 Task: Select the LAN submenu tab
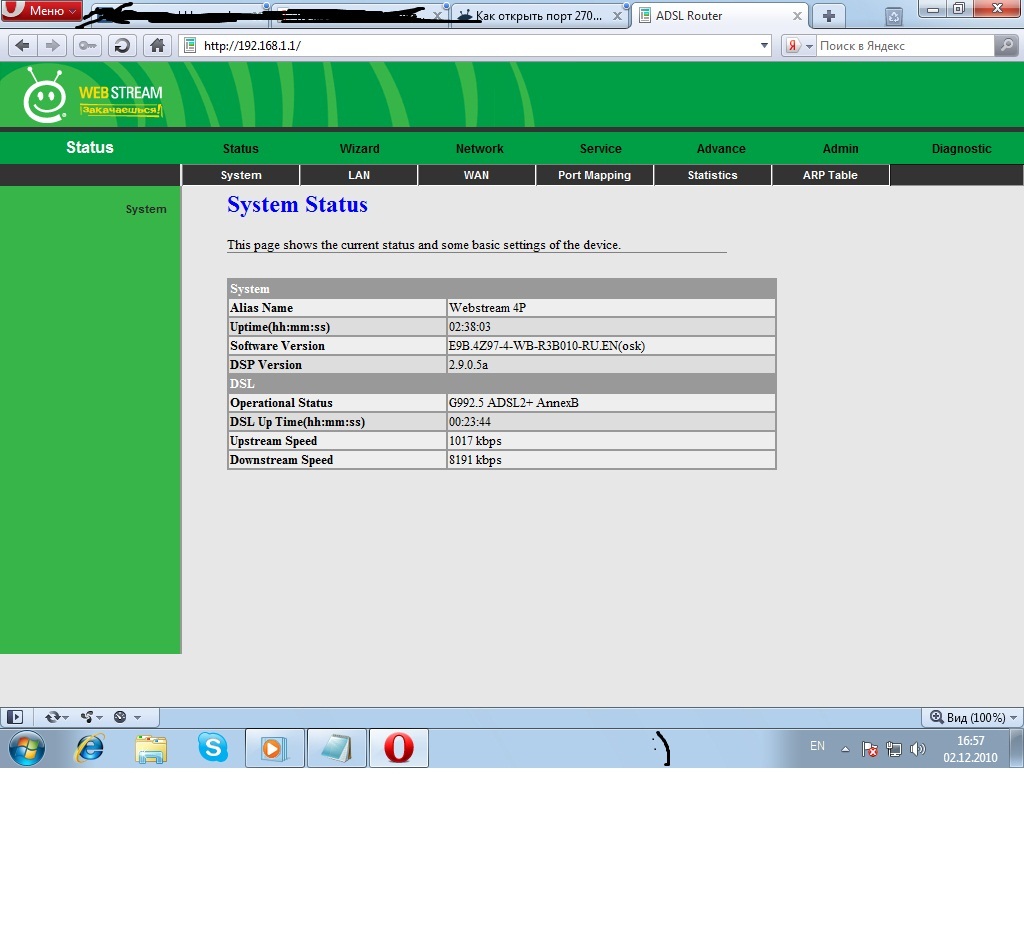[359, 175]
